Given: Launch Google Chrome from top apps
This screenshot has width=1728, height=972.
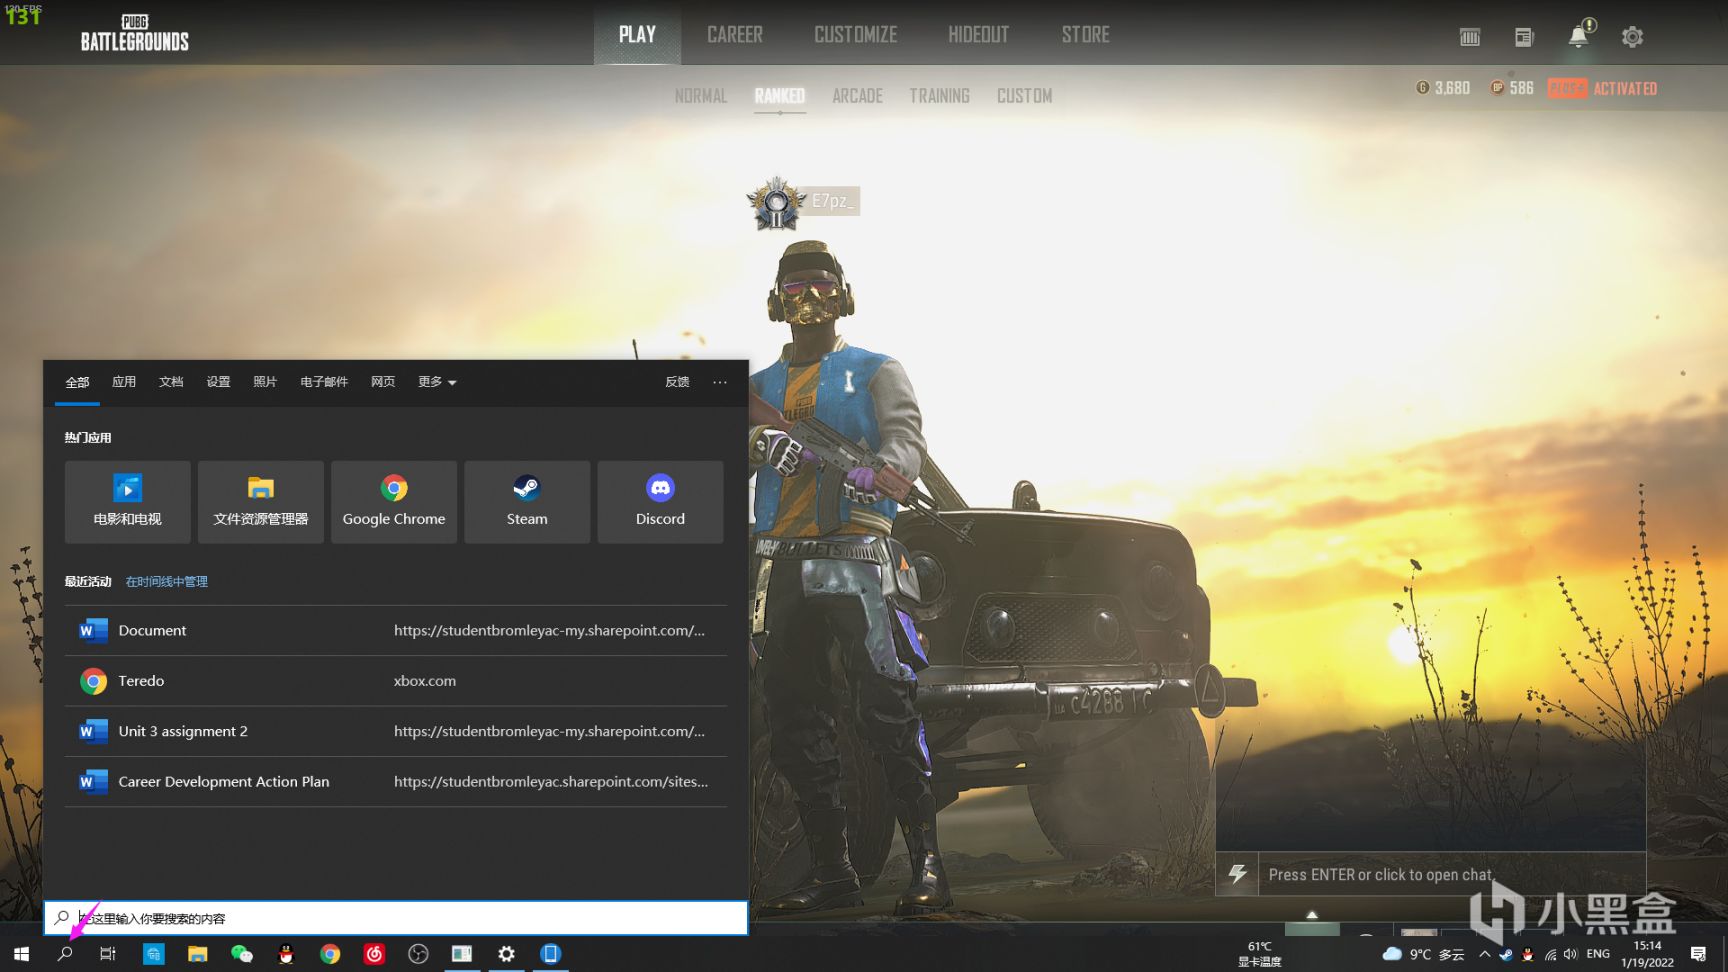Looking at the screenshot, I should click(x=394, y=502).
